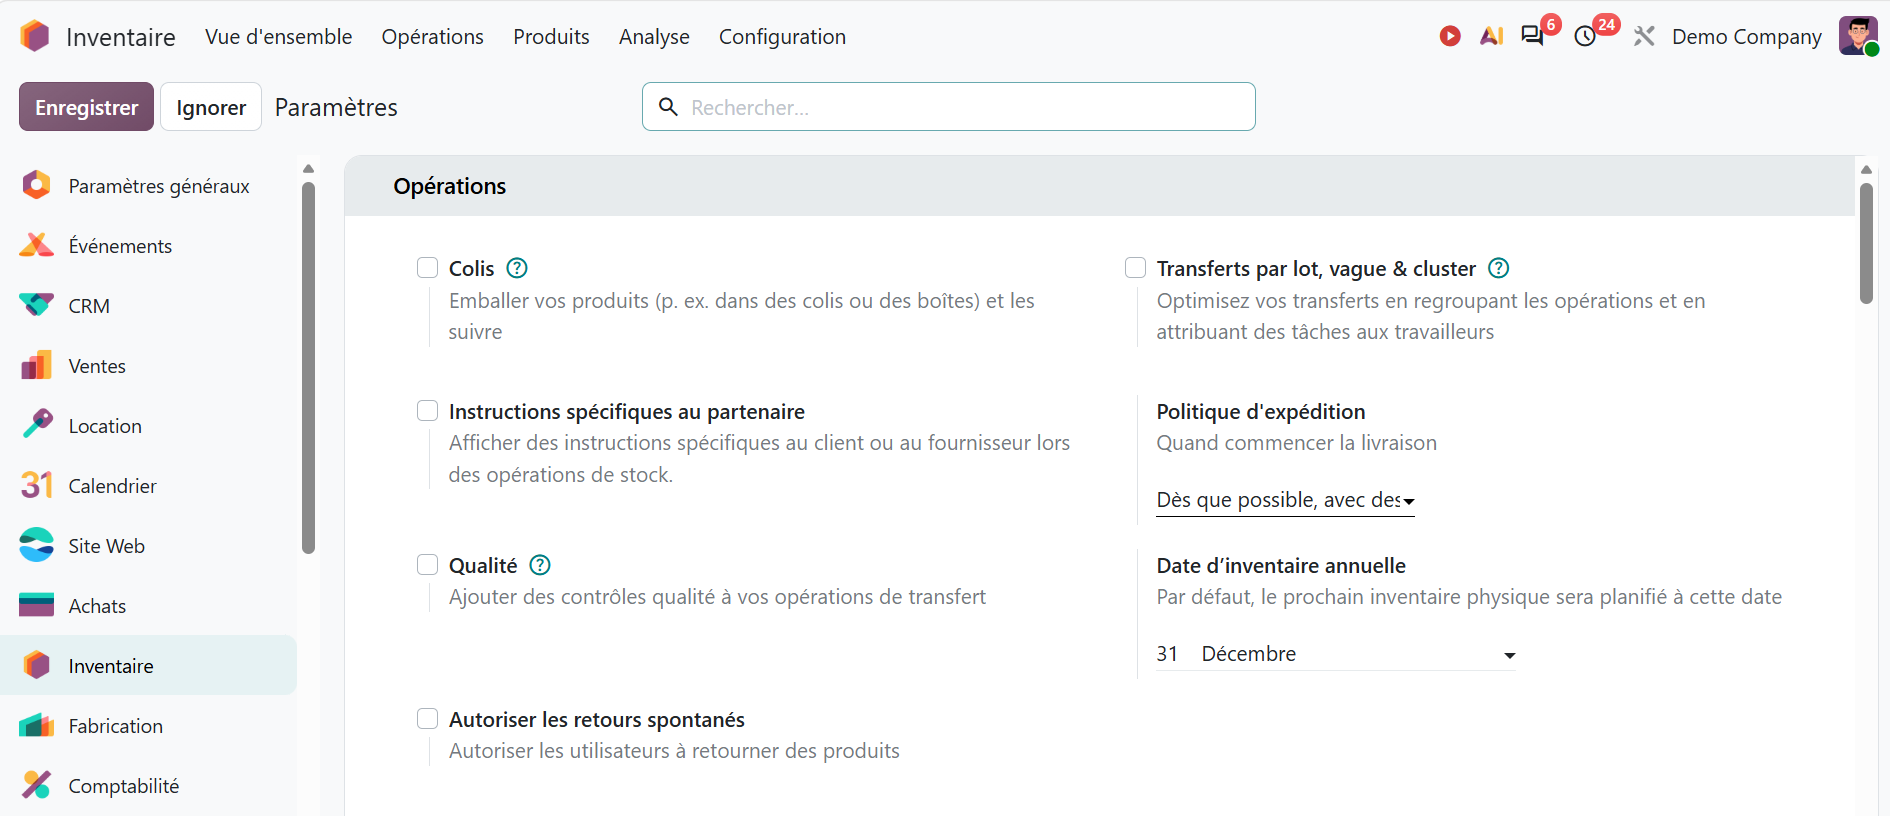Open the user avatar menu
The image size is (1890, 816).
tap(1858, 36)
